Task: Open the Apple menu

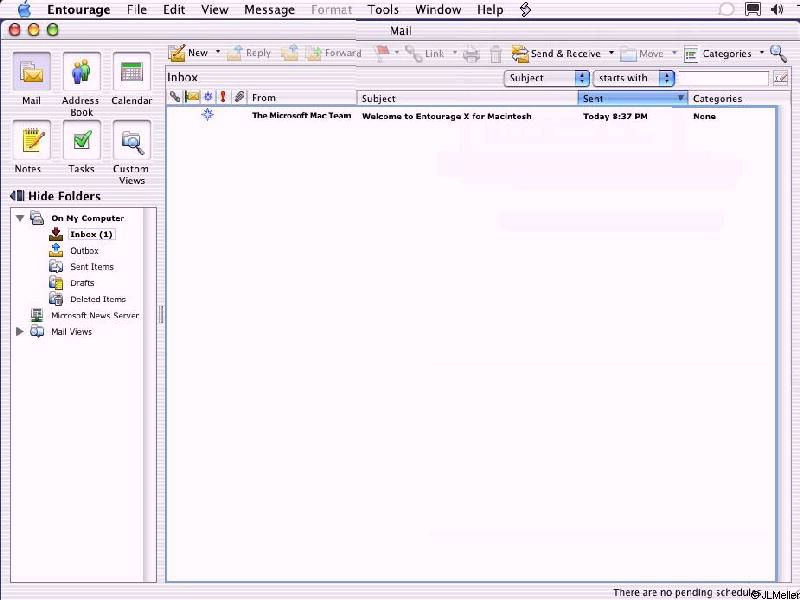Action: tap(24, 10)
